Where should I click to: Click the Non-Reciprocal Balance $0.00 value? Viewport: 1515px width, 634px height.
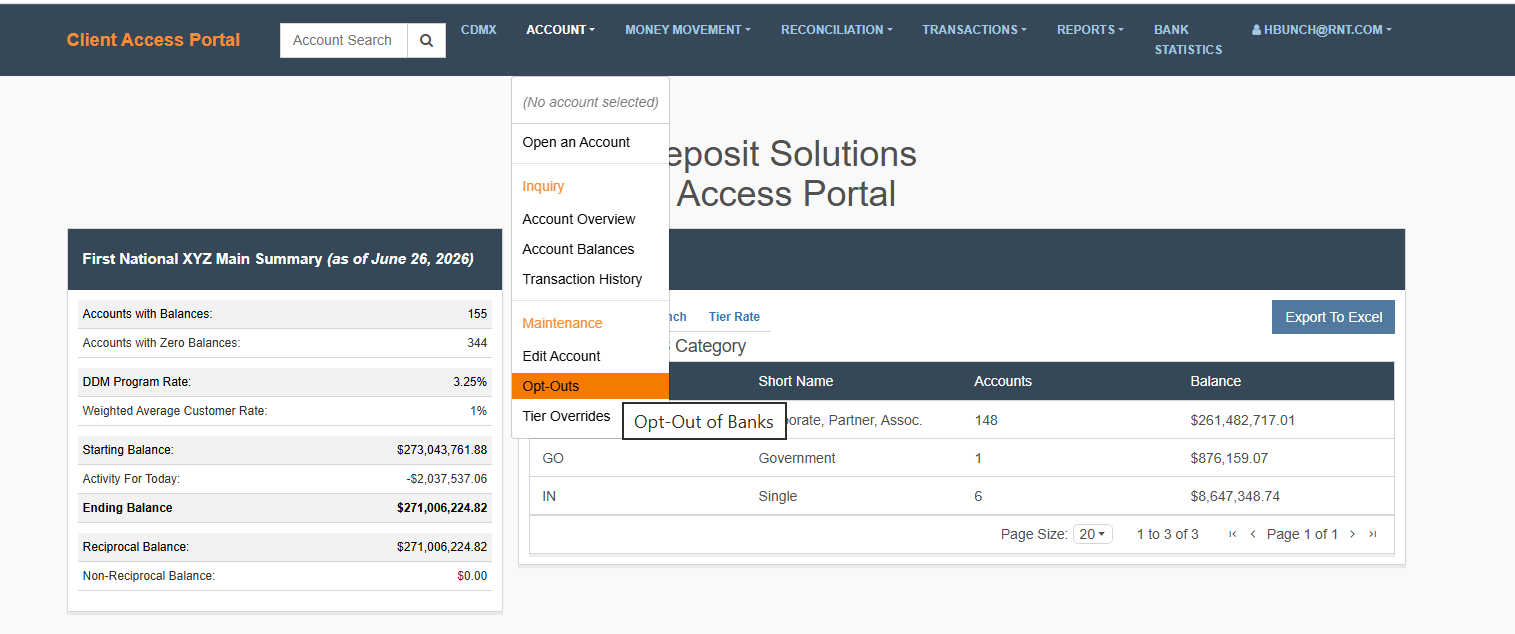[472, 576]
